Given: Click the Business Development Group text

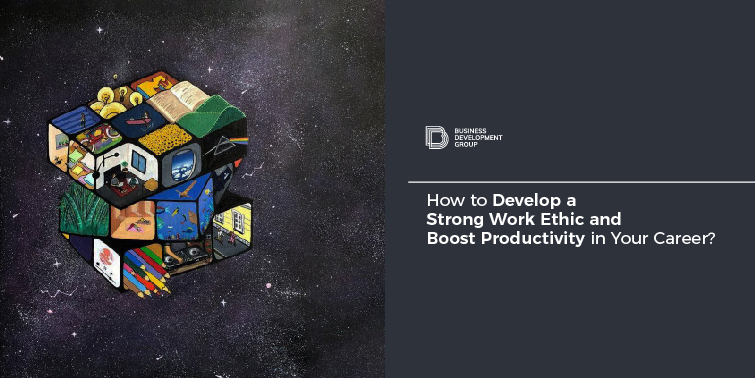Looking at the screenshot, I should [478, 137].
